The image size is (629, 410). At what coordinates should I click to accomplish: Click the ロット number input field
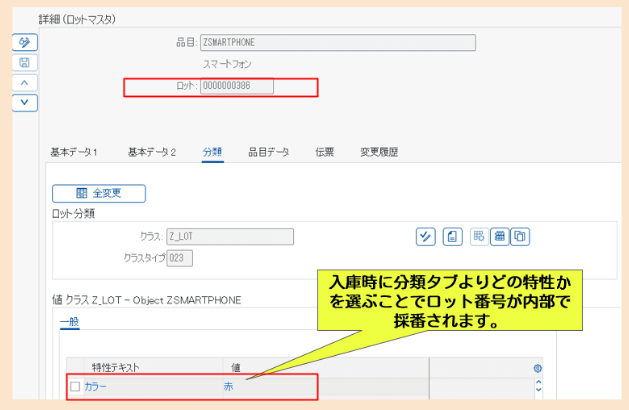coord(236,87)
